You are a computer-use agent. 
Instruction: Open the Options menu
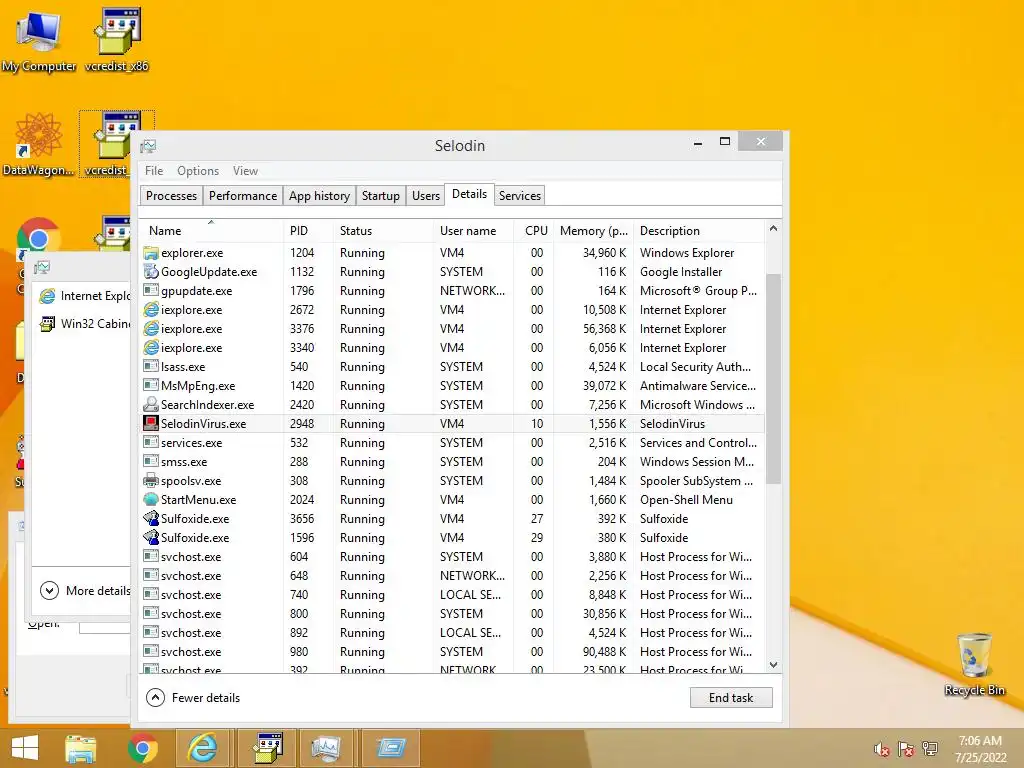point(198,170)
